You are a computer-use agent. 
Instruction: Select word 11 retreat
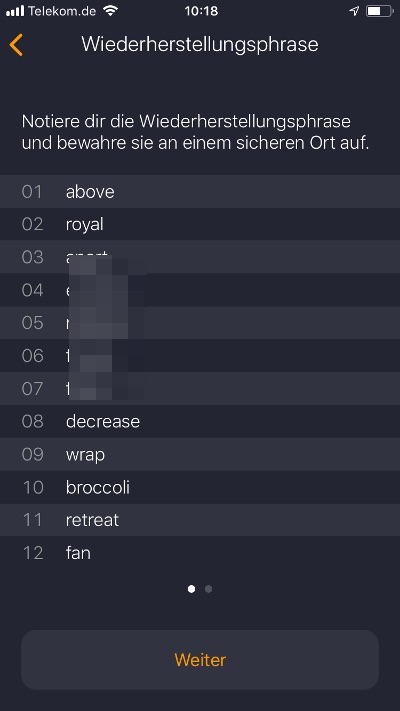[200, 520]
